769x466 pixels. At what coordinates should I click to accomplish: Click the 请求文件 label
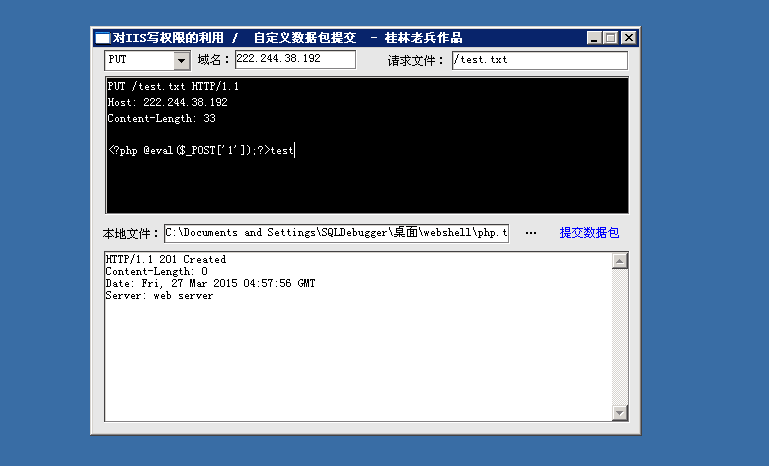pyautogui.click(x=415, y=61)
